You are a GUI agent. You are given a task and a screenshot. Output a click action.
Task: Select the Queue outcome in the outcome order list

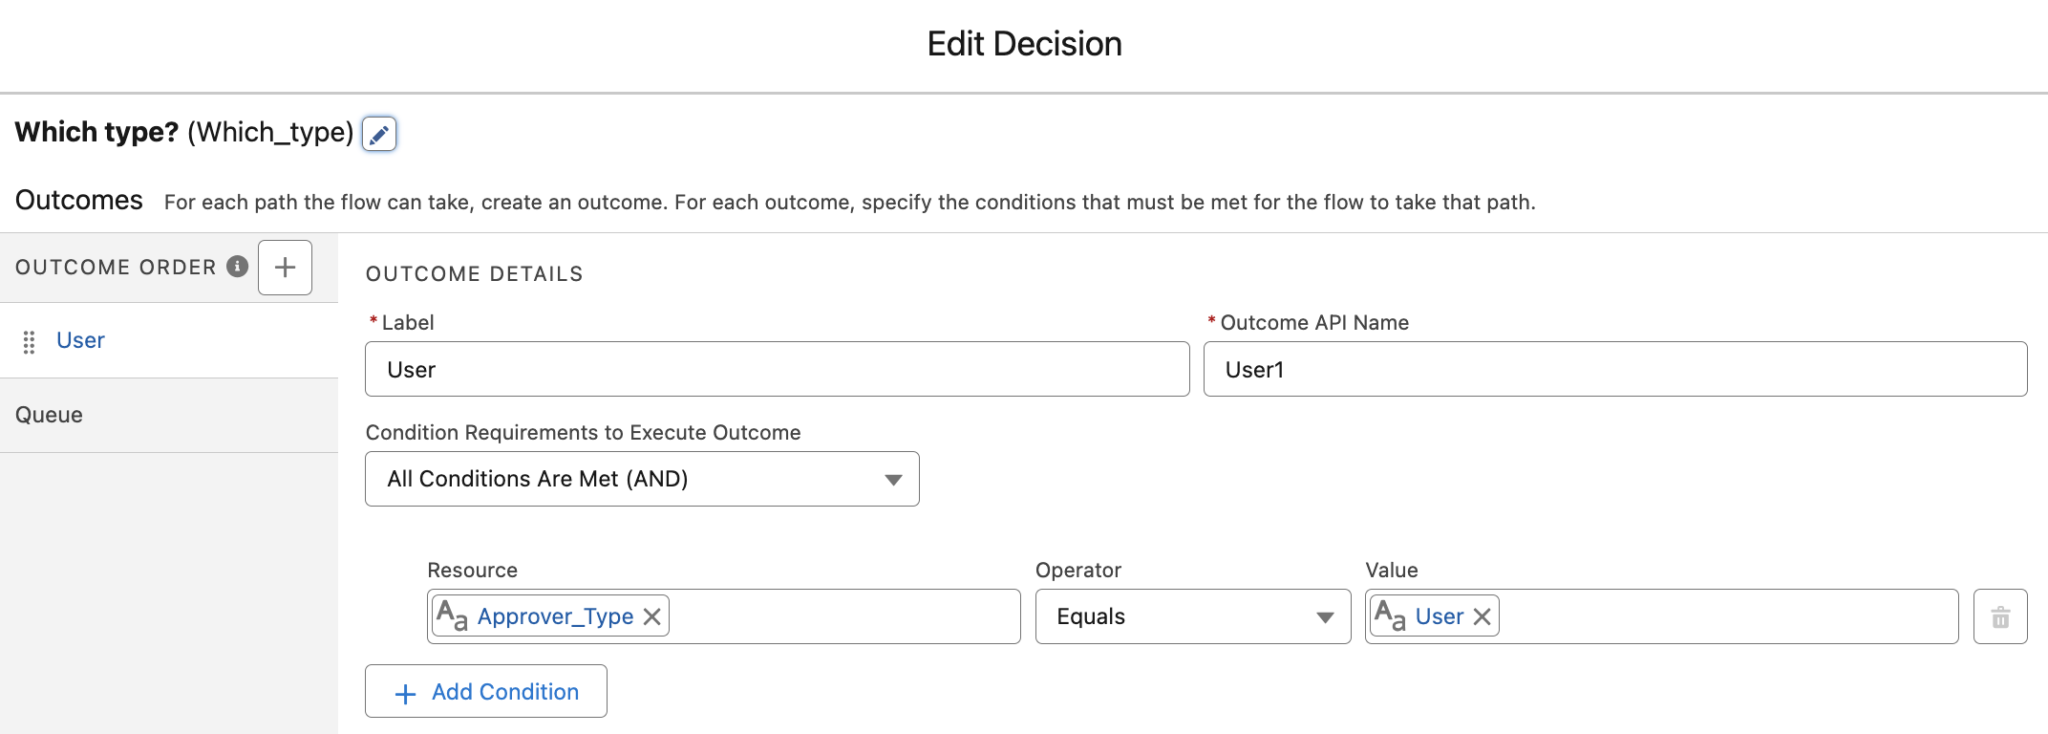tap(169, 416)
